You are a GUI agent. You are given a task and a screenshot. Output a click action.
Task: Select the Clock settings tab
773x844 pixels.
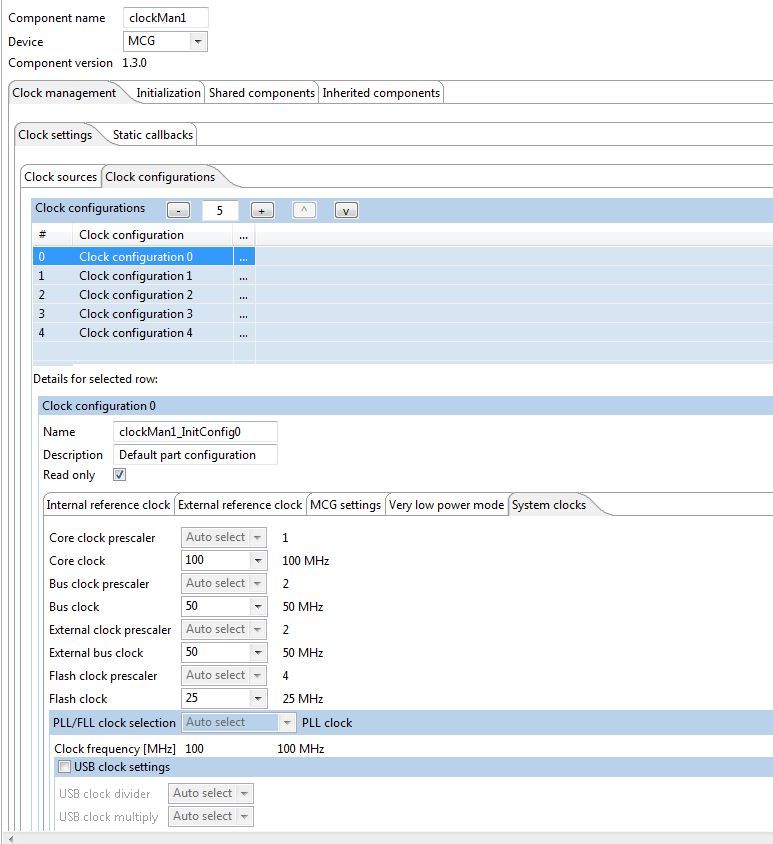point(55,135)
